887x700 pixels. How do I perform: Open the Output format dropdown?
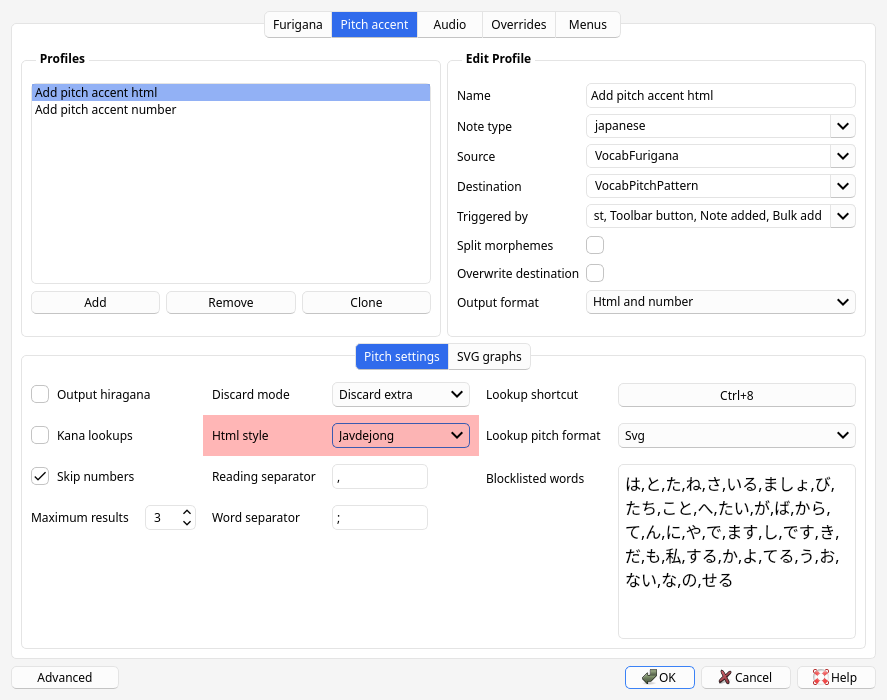coord(841,302)
